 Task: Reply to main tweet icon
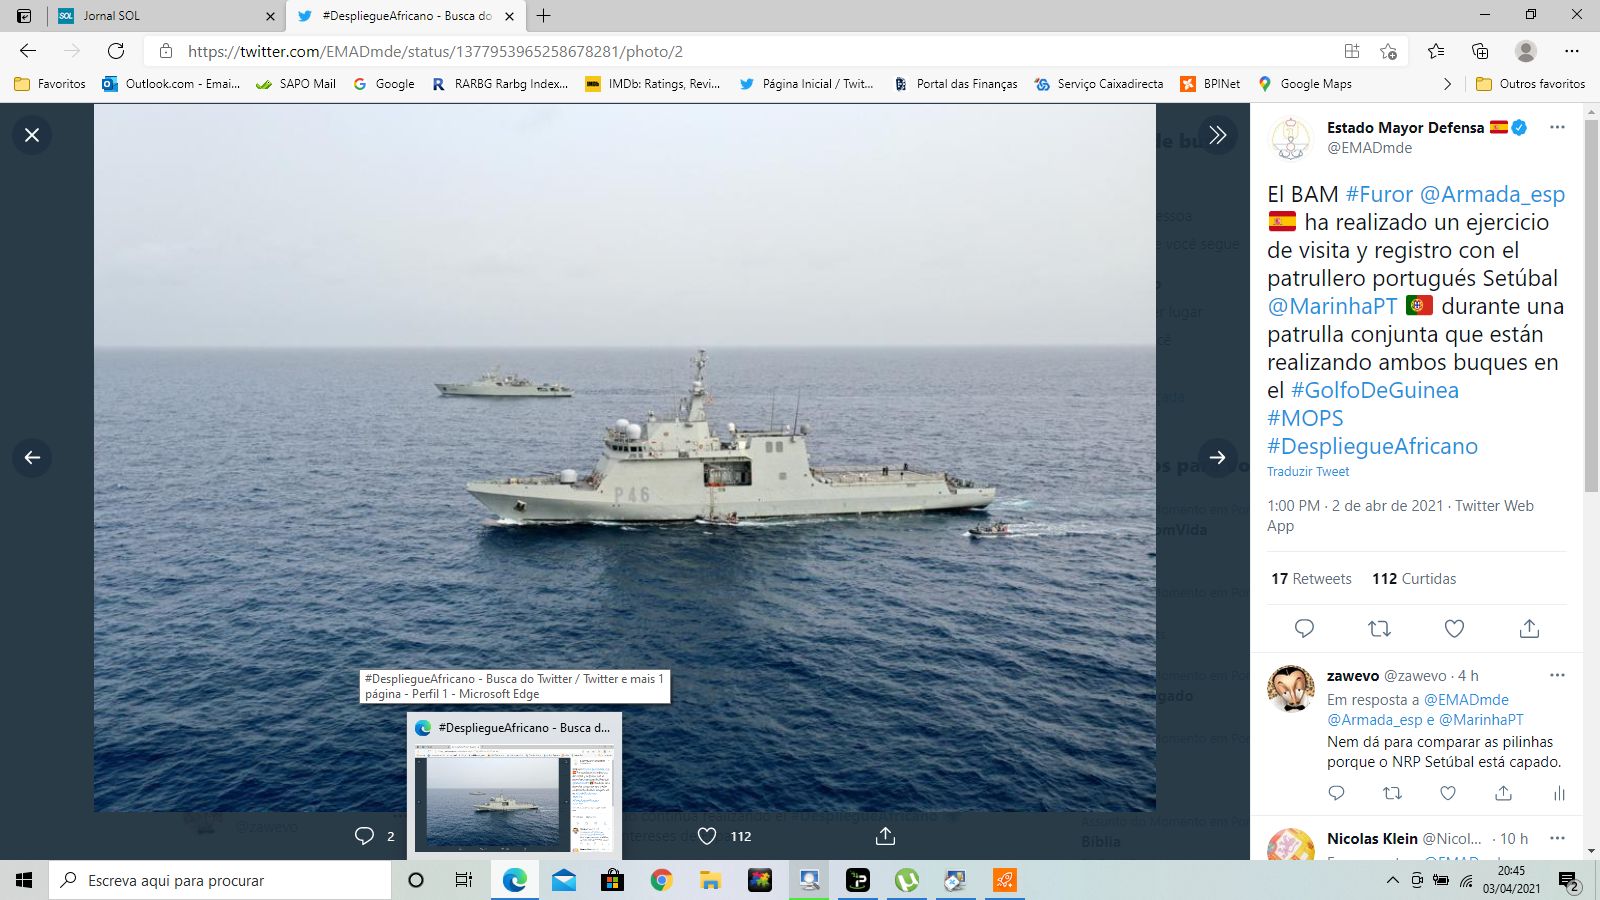pos(1304,628)
